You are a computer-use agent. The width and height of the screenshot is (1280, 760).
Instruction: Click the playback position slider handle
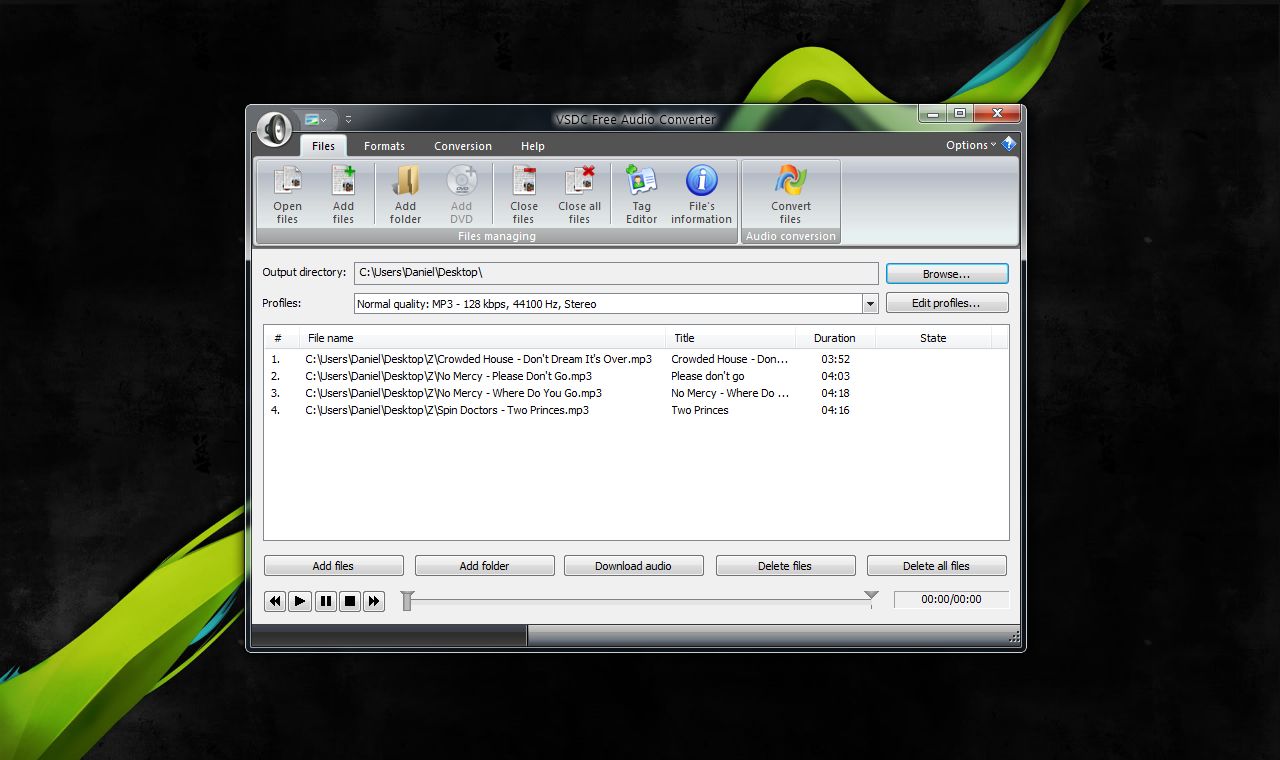(407, 600)
